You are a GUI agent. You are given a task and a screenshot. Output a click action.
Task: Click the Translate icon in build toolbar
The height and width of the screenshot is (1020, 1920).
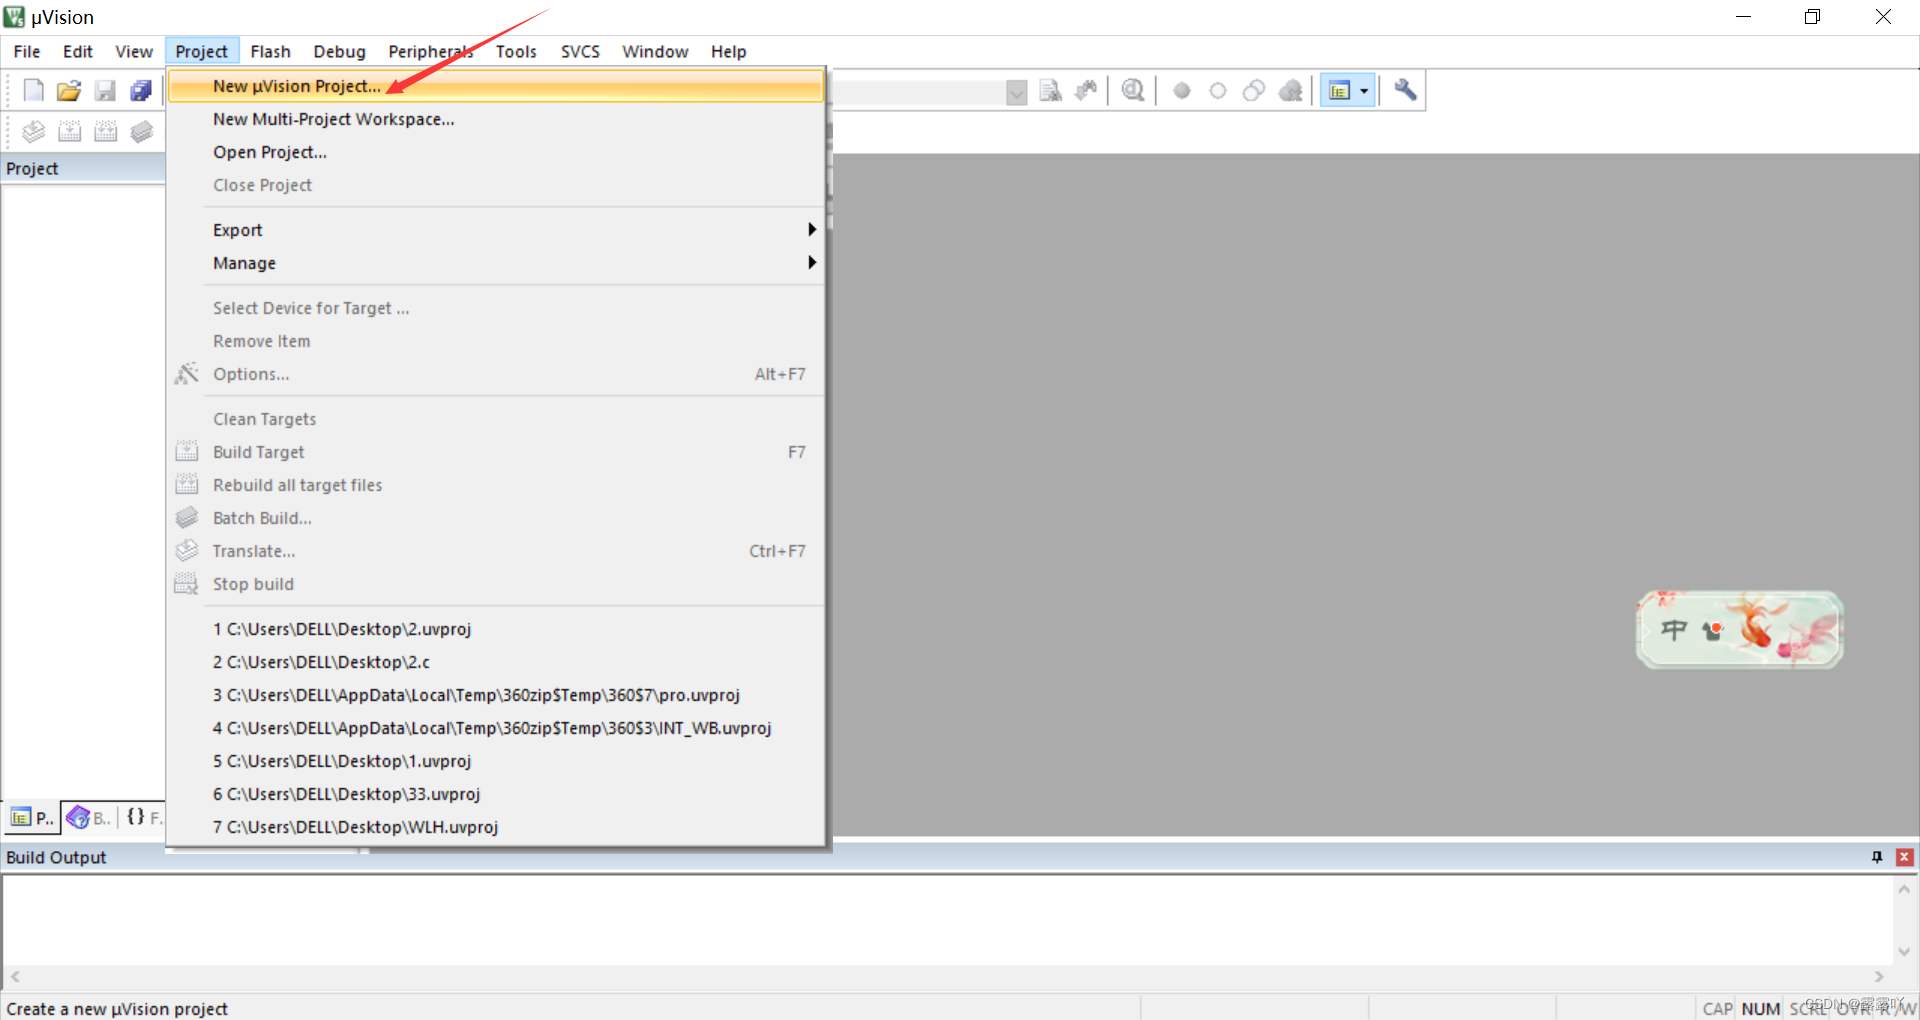[34, 131]
